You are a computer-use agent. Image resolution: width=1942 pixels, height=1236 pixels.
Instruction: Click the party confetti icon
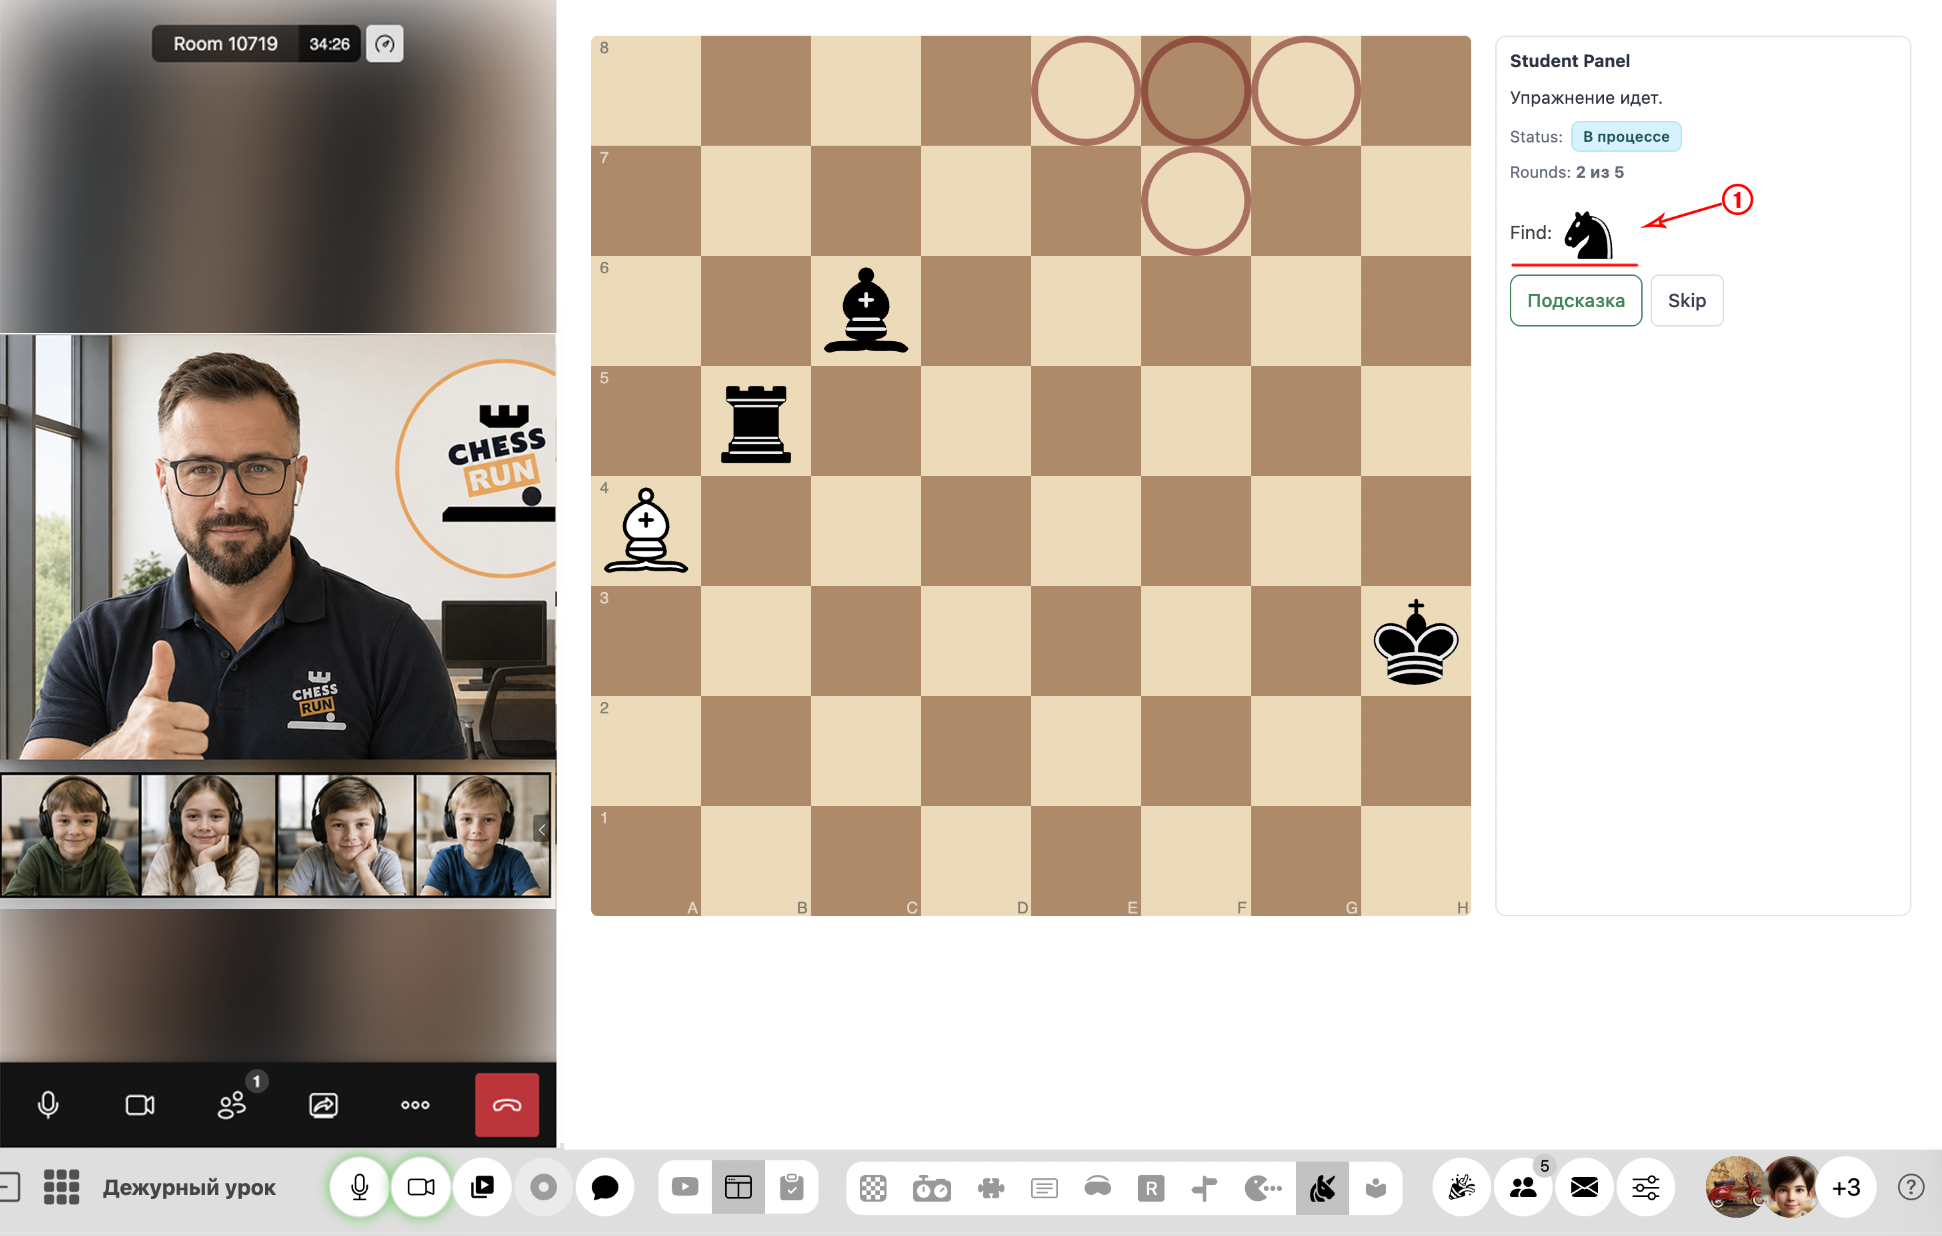[x=1462, y=1187]
